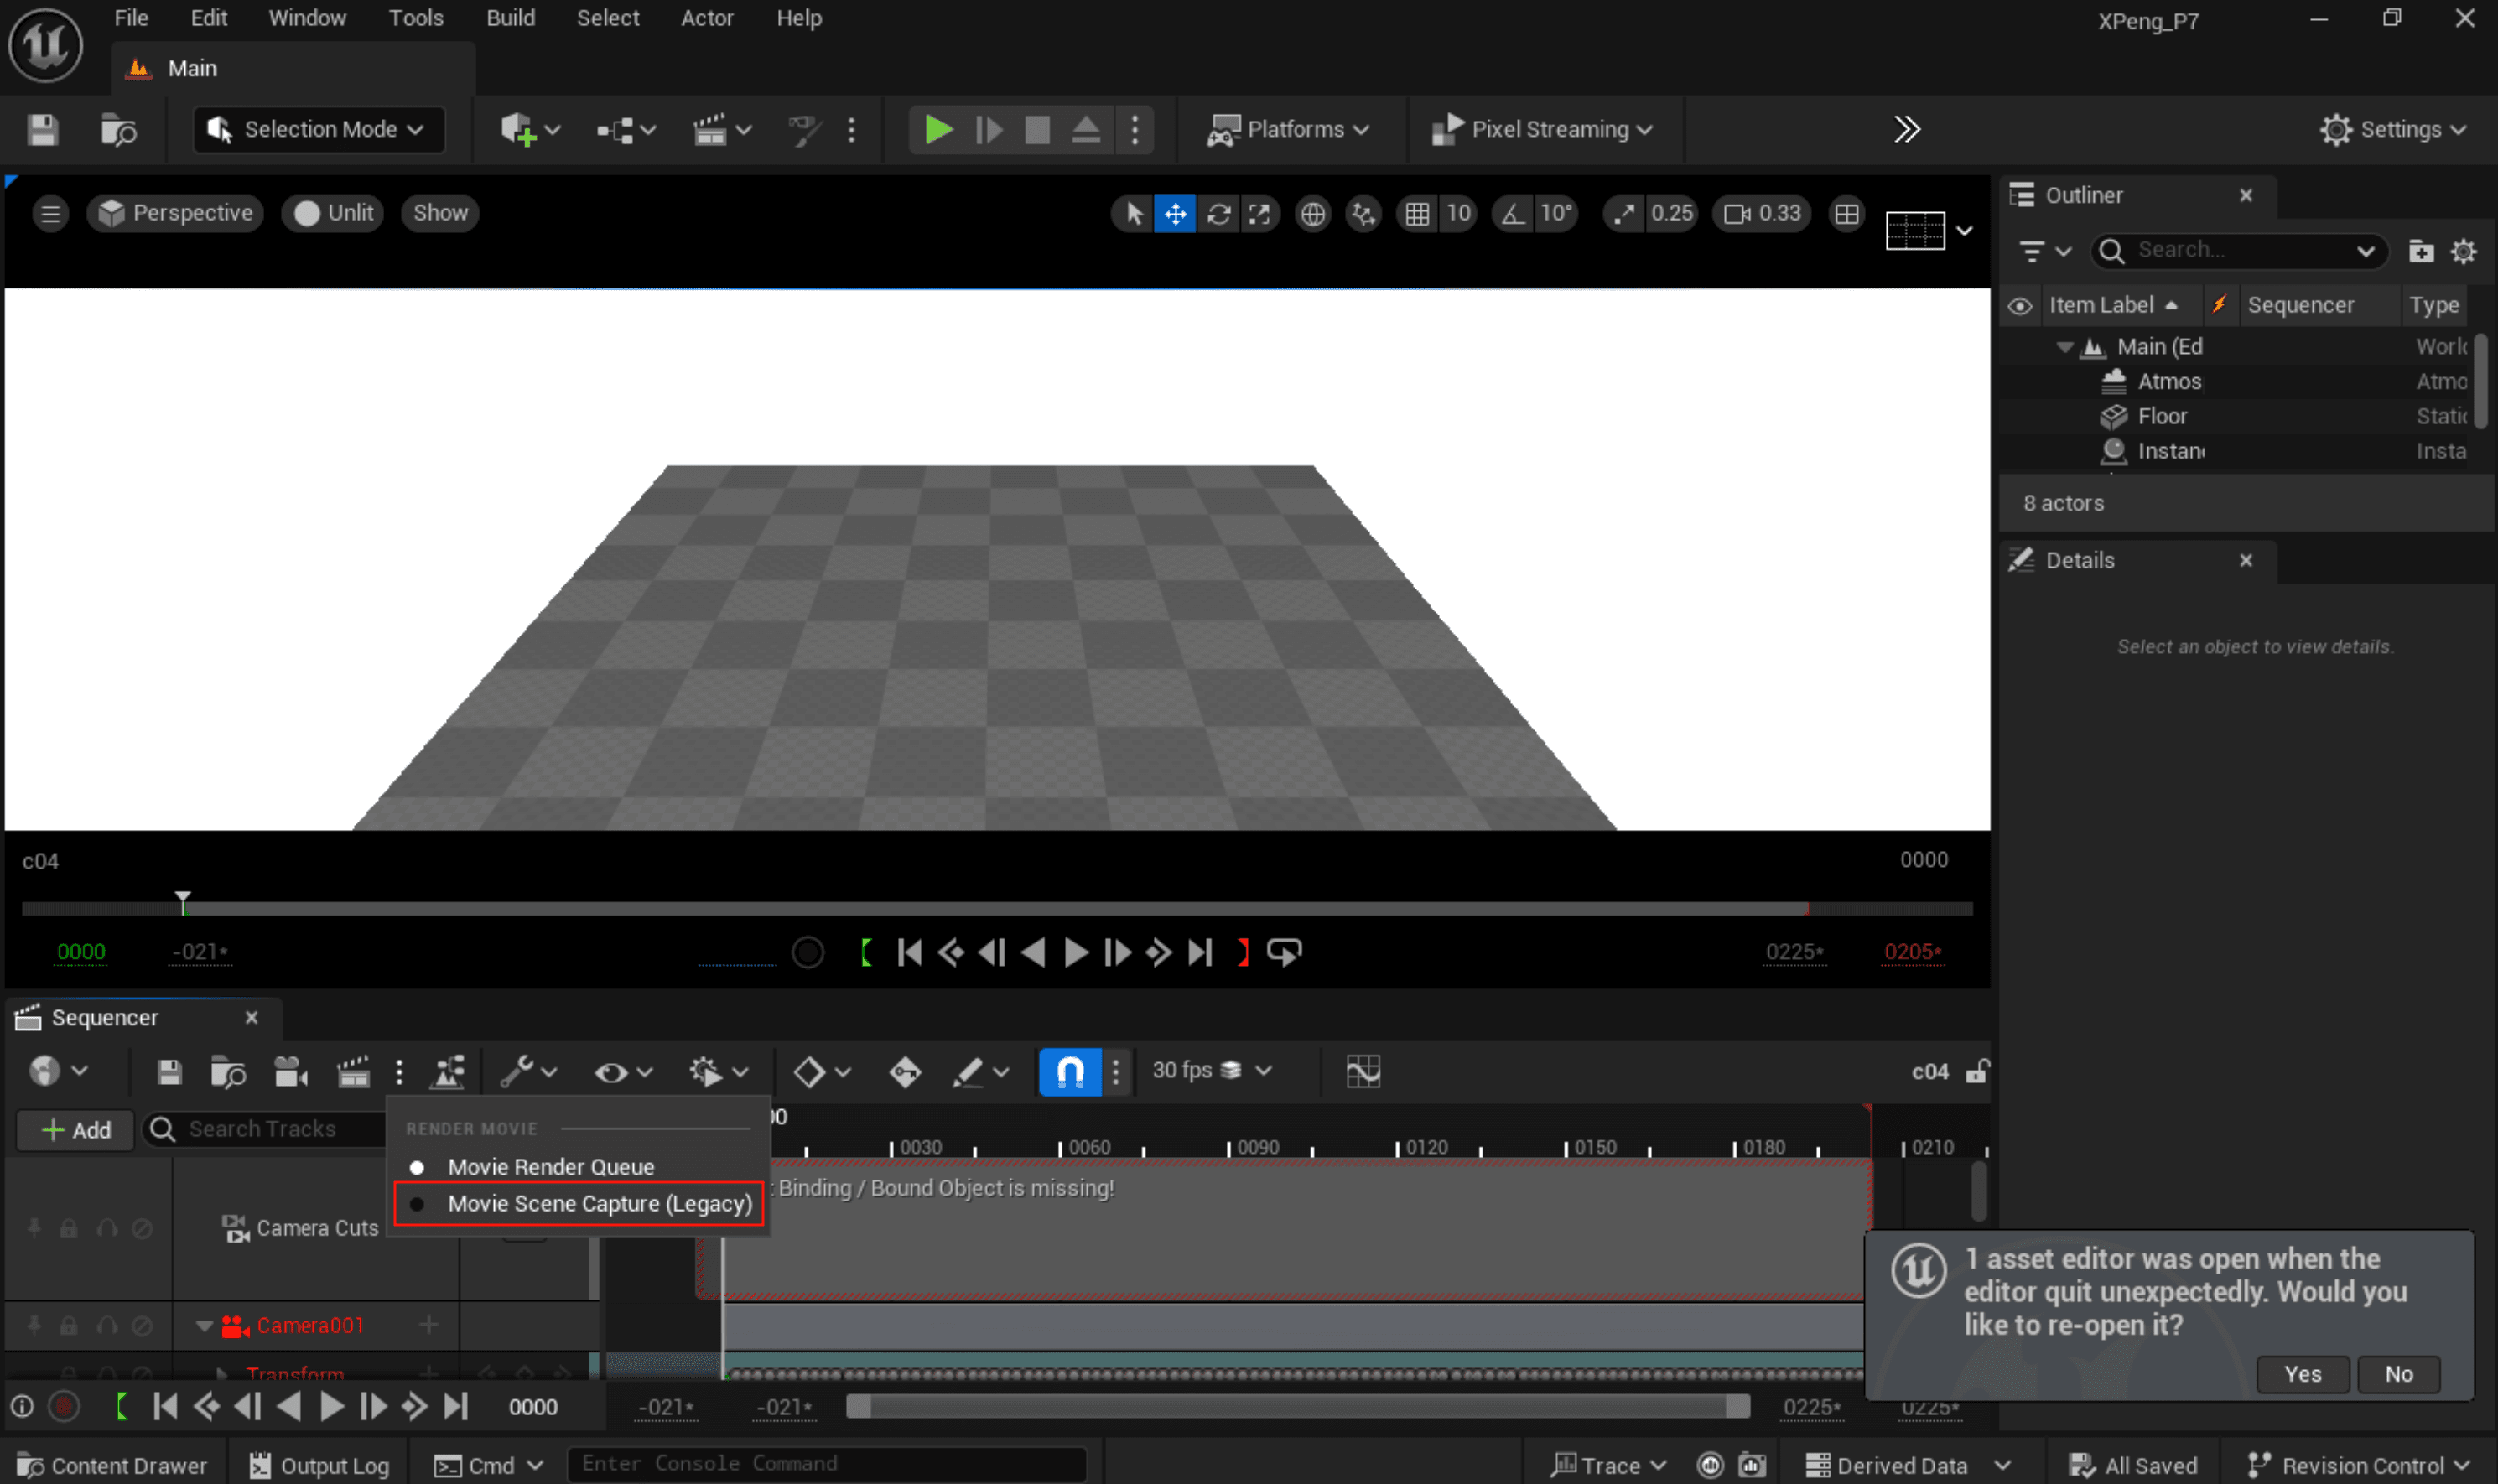Click viewport scrub bar playhead marker
Screen dimensions: 2498x1484
[182, 904]
